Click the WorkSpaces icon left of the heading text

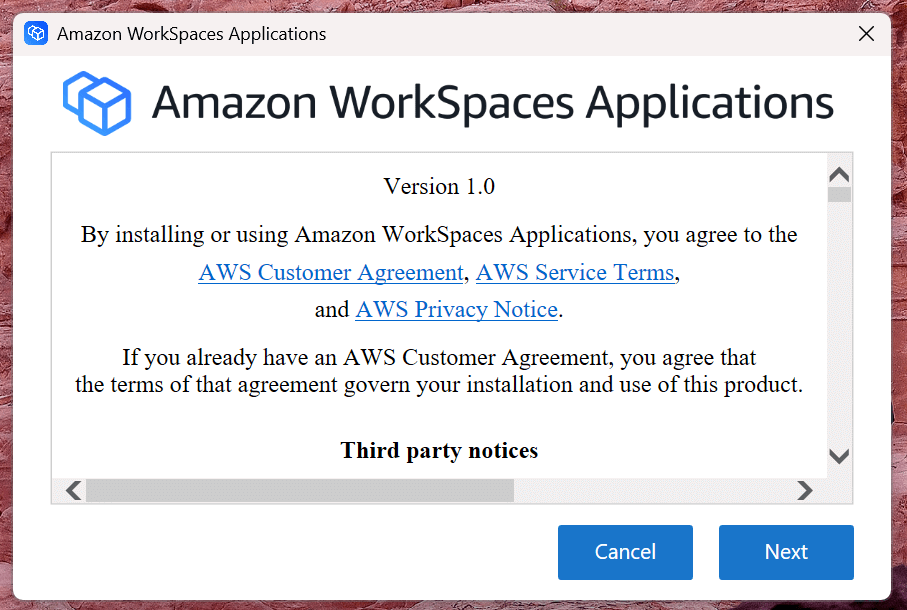tap(97, 102)
